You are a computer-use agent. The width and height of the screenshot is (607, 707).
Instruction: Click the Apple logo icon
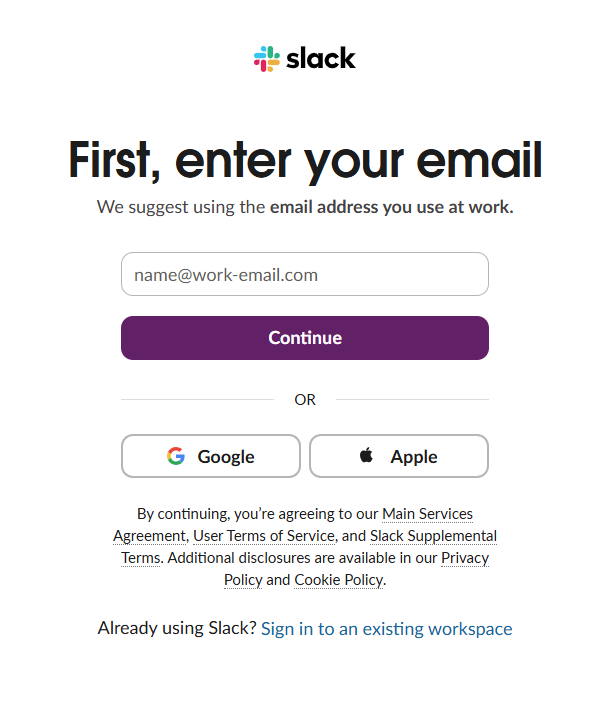[366, 455]
